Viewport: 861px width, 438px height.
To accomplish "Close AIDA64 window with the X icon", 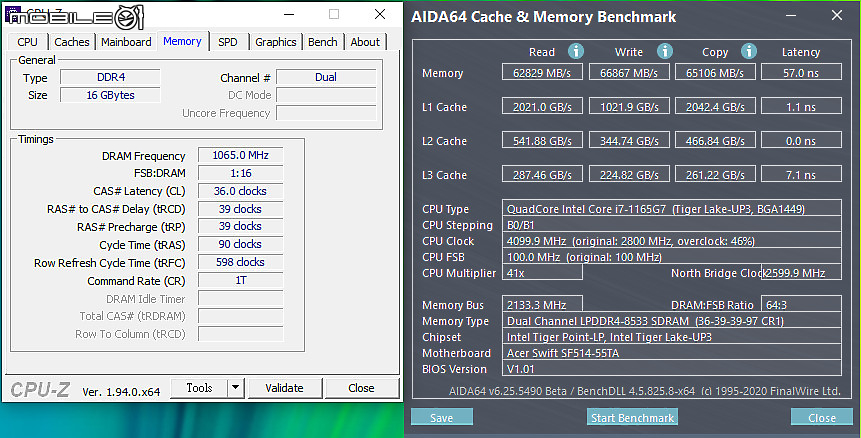I will pos(837,15).
